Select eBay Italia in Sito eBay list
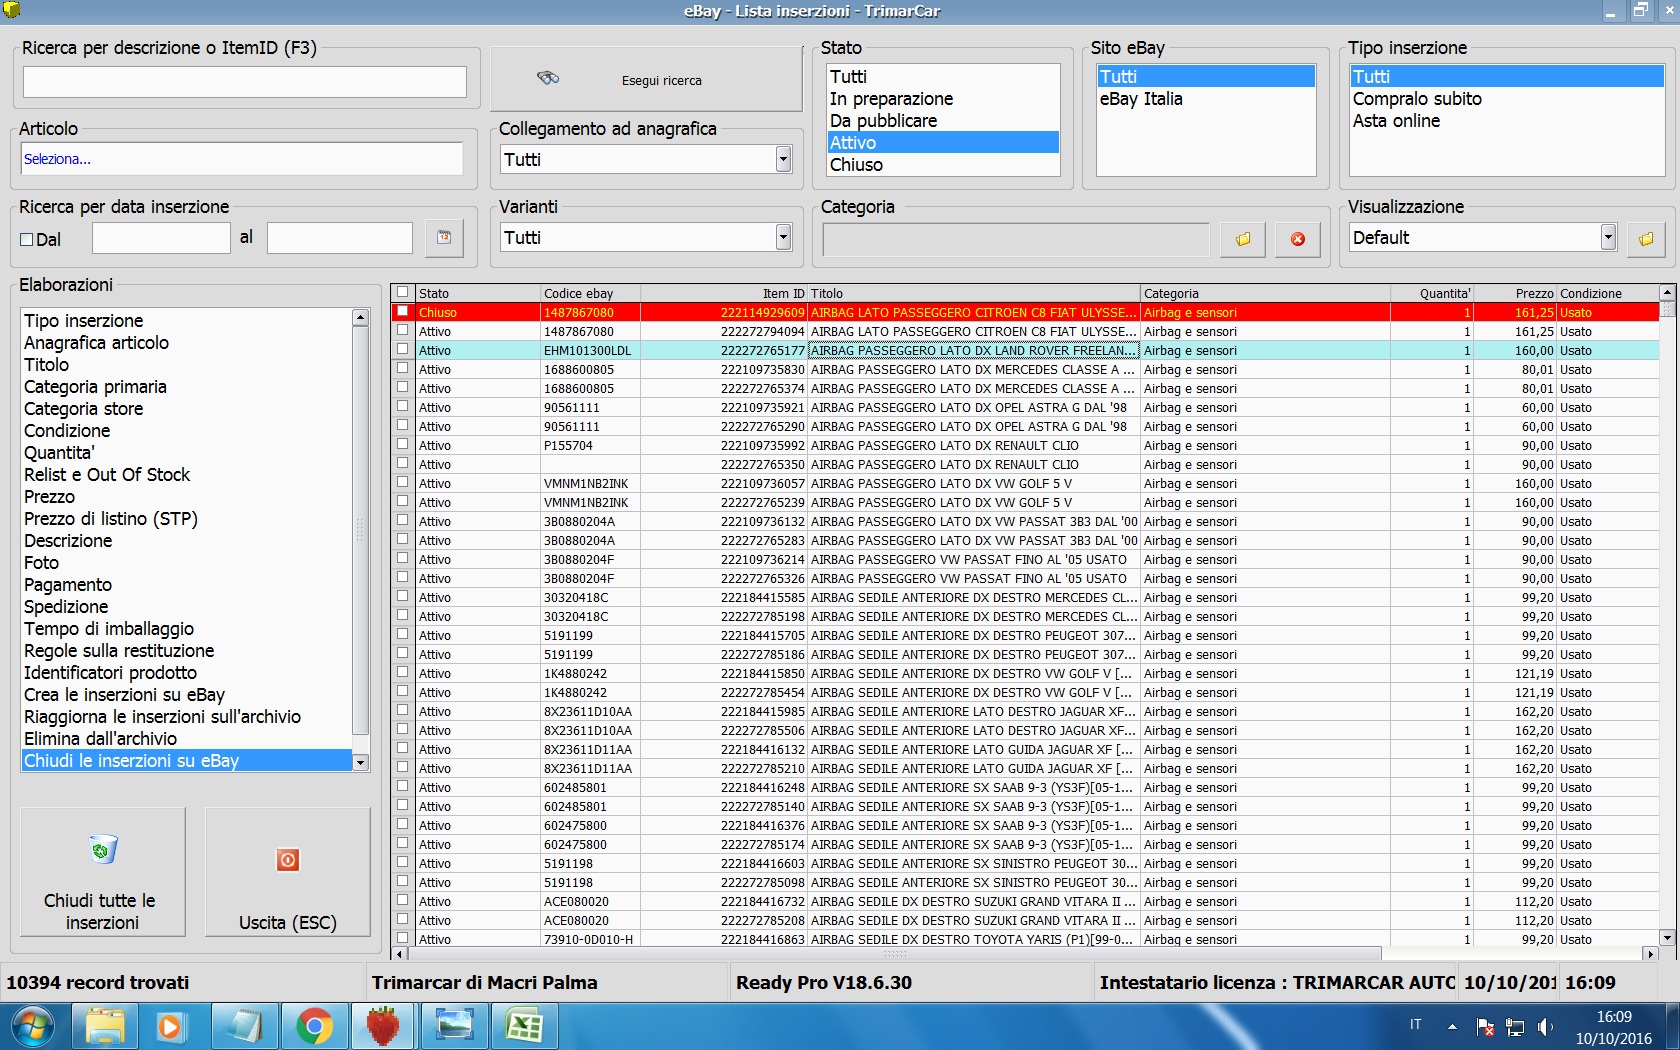 tap(1206, 99)
